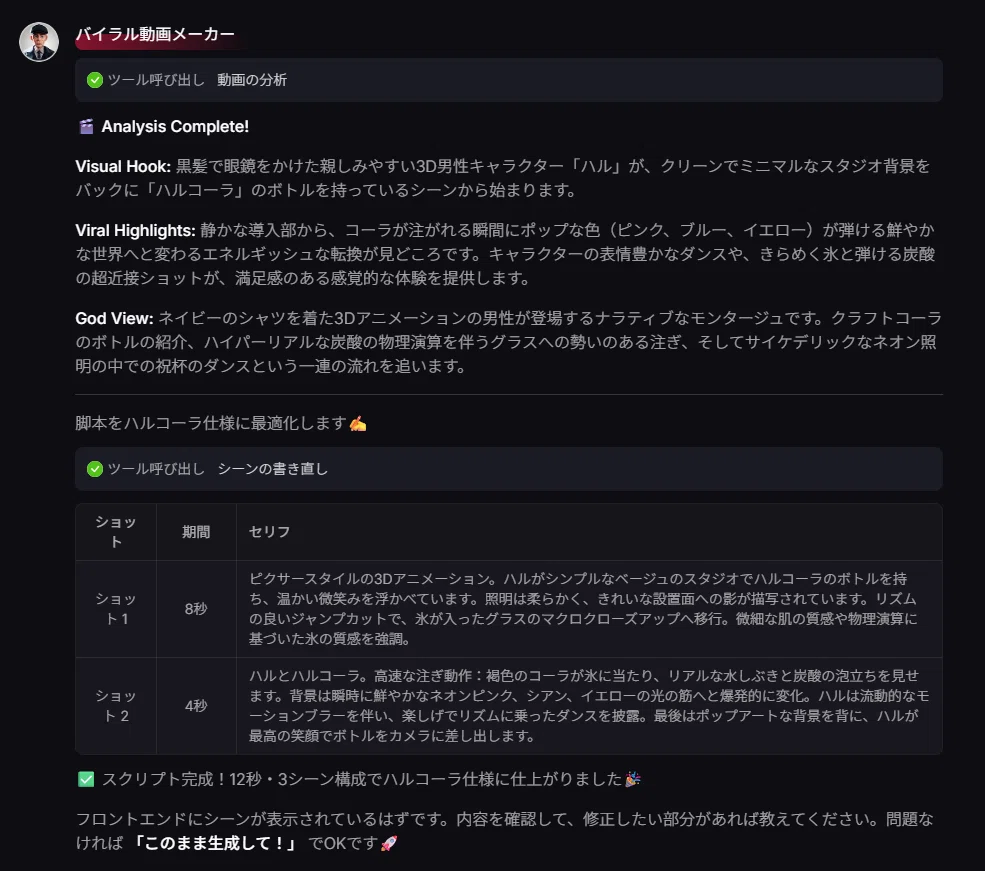
Task: Click clapperboard icon next to Analysis Complete
Action: pos(86,127)
